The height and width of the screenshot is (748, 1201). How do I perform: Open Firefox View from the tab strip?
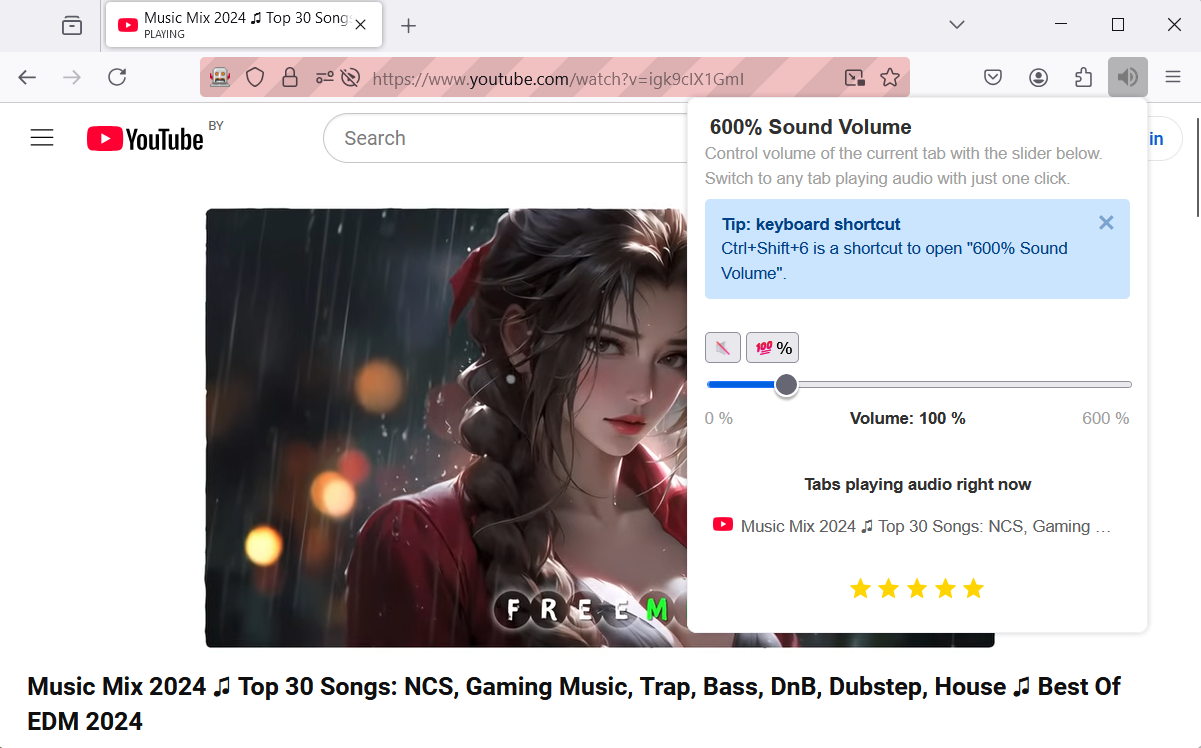click(x=72, y=25)
